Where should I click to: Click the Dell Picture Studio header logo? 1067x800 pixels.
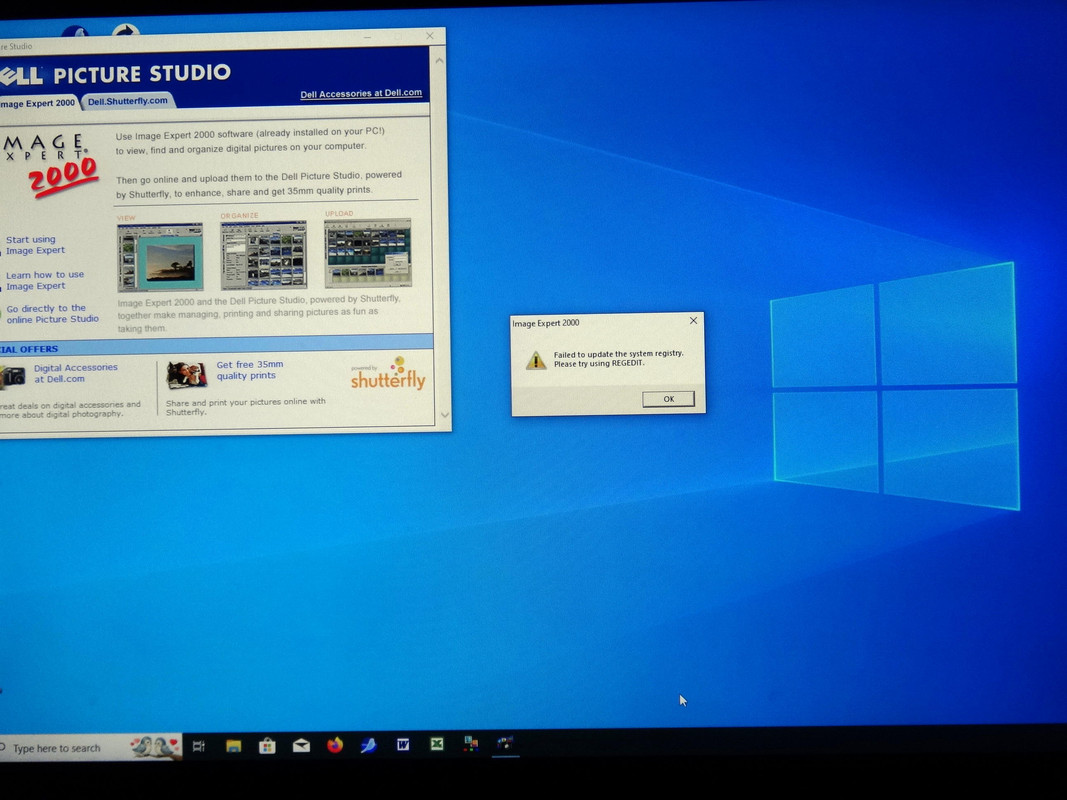[x=116, y=73]
